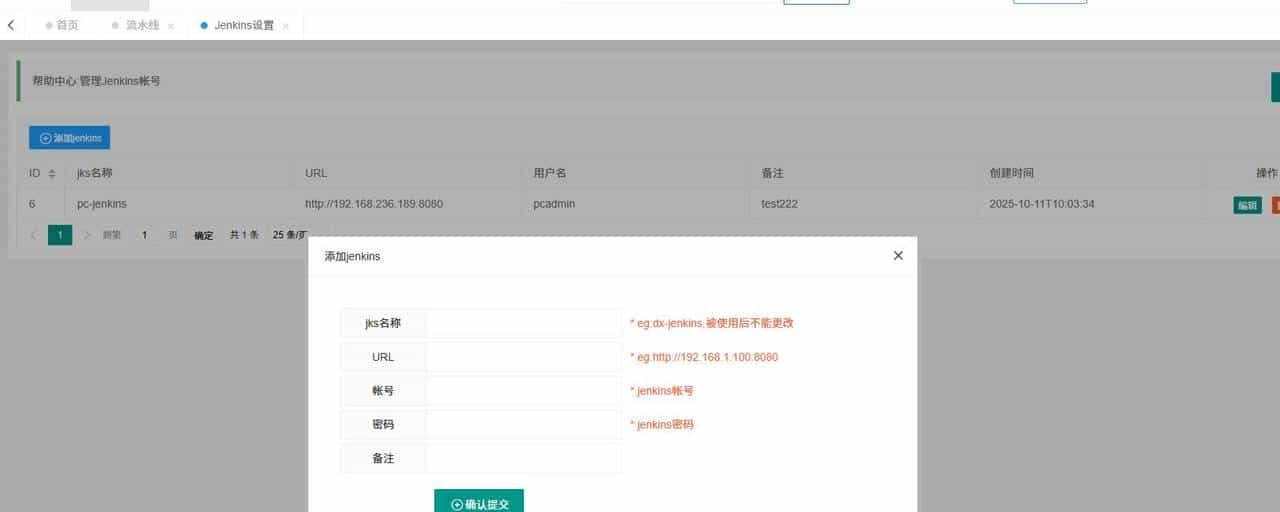Click the http://192.168.236.189:8080 URL cell
The width and height of the screenshot is (1280, 512).
pos(408,204)
